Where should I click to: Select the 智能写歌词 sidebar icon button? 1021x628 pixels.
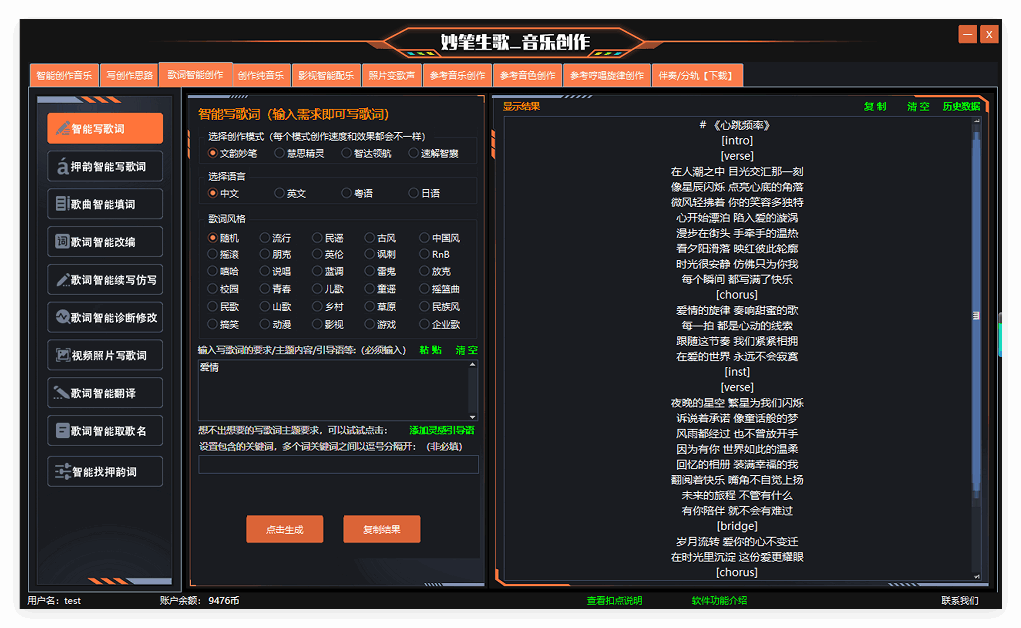(x=105, y=128)
